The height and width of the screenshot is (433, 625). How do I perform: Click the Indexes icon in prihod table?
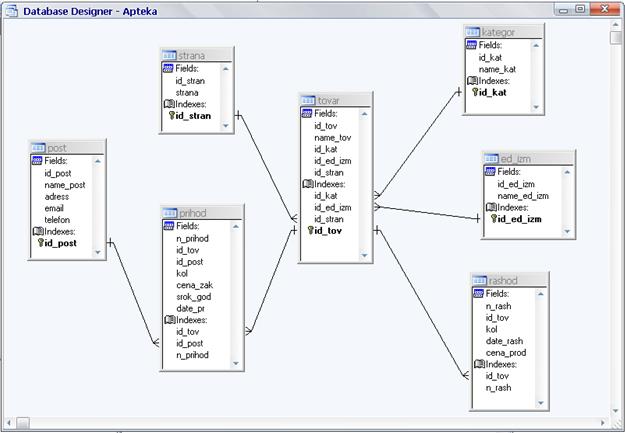pos(168,320)
